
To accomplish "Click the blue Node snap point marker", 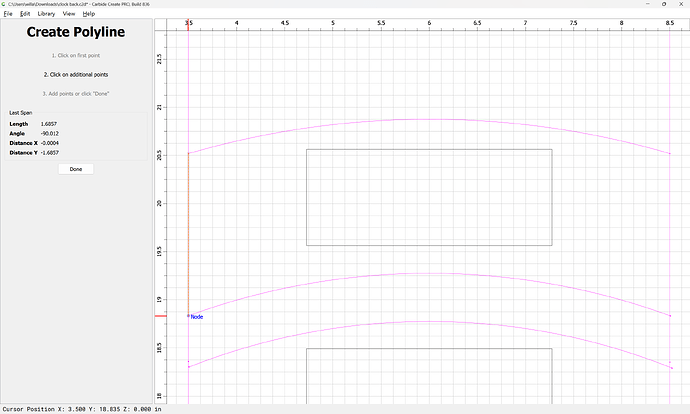I will coord(188,316).
